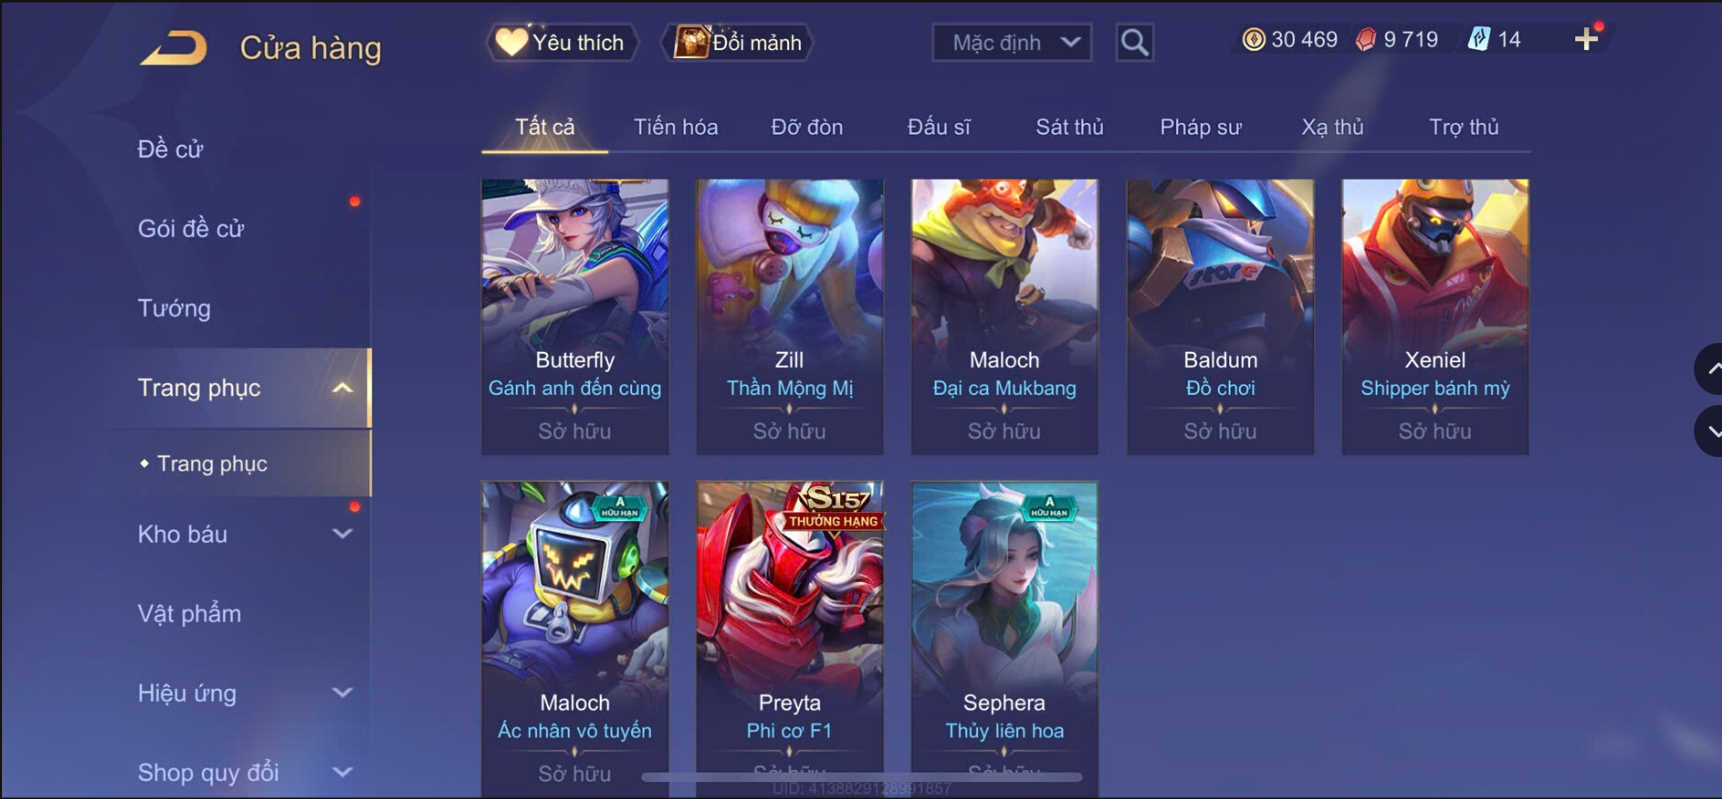Click the blue voucher ticket icon
The width and height of the screenshot is (1722, 799).
(1478, 40)
